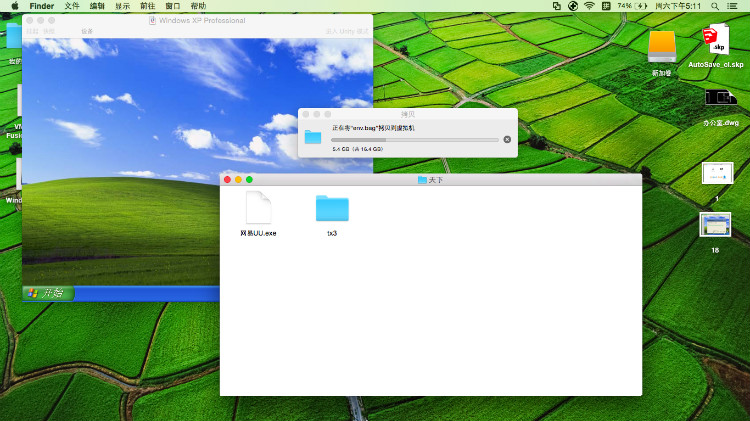Zoom the 天下 window with green button

[249, 179]
